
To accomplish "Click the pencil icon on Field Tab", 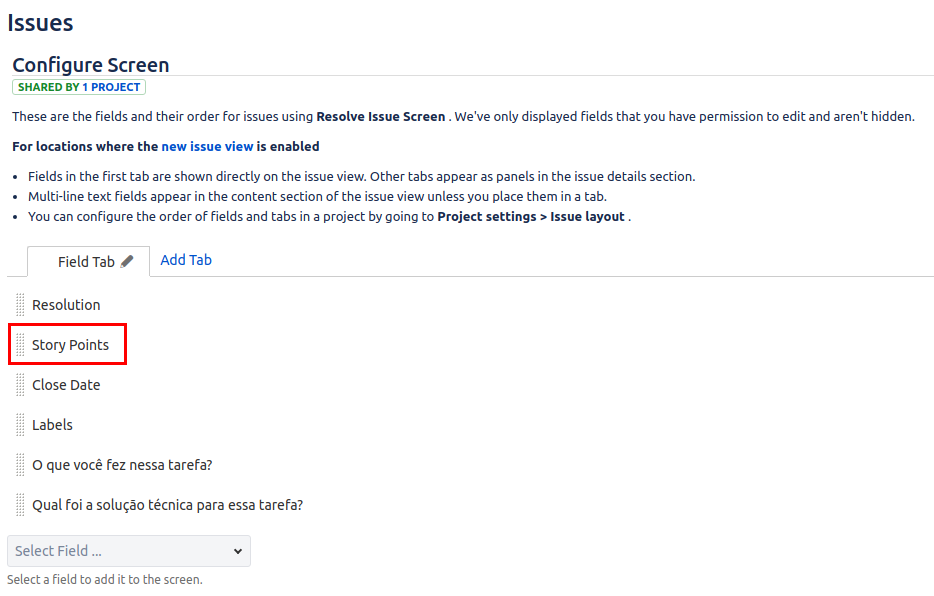I will point(127,261).
